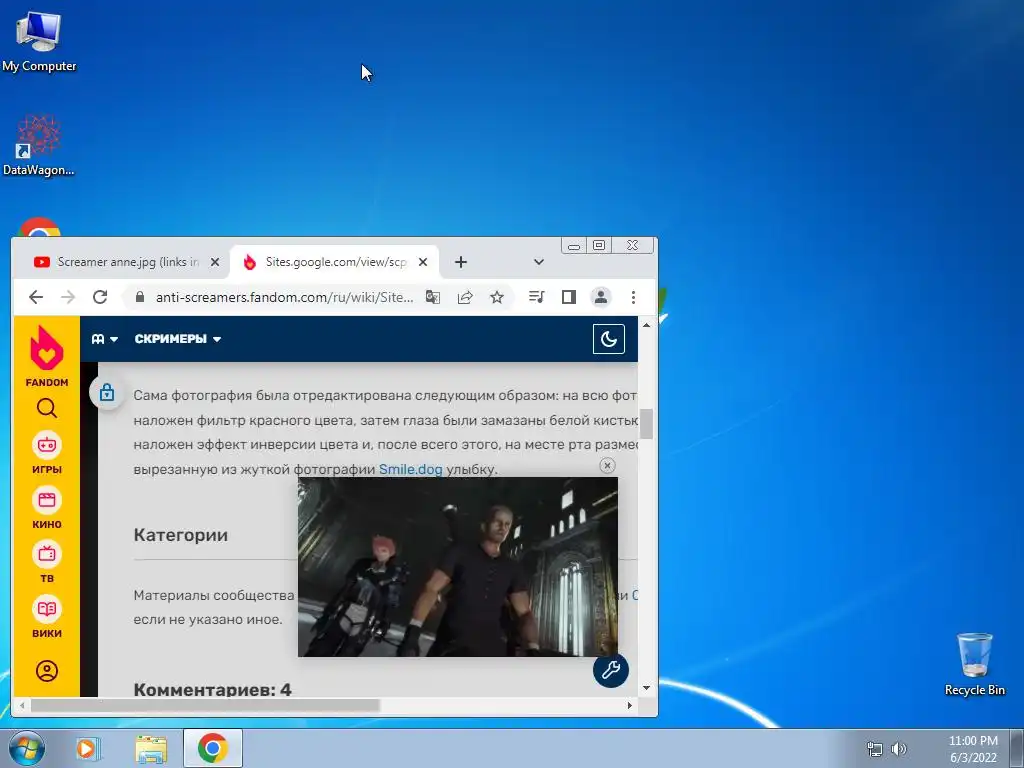
Task: Open the network tray icon
Action: (874, 749)
